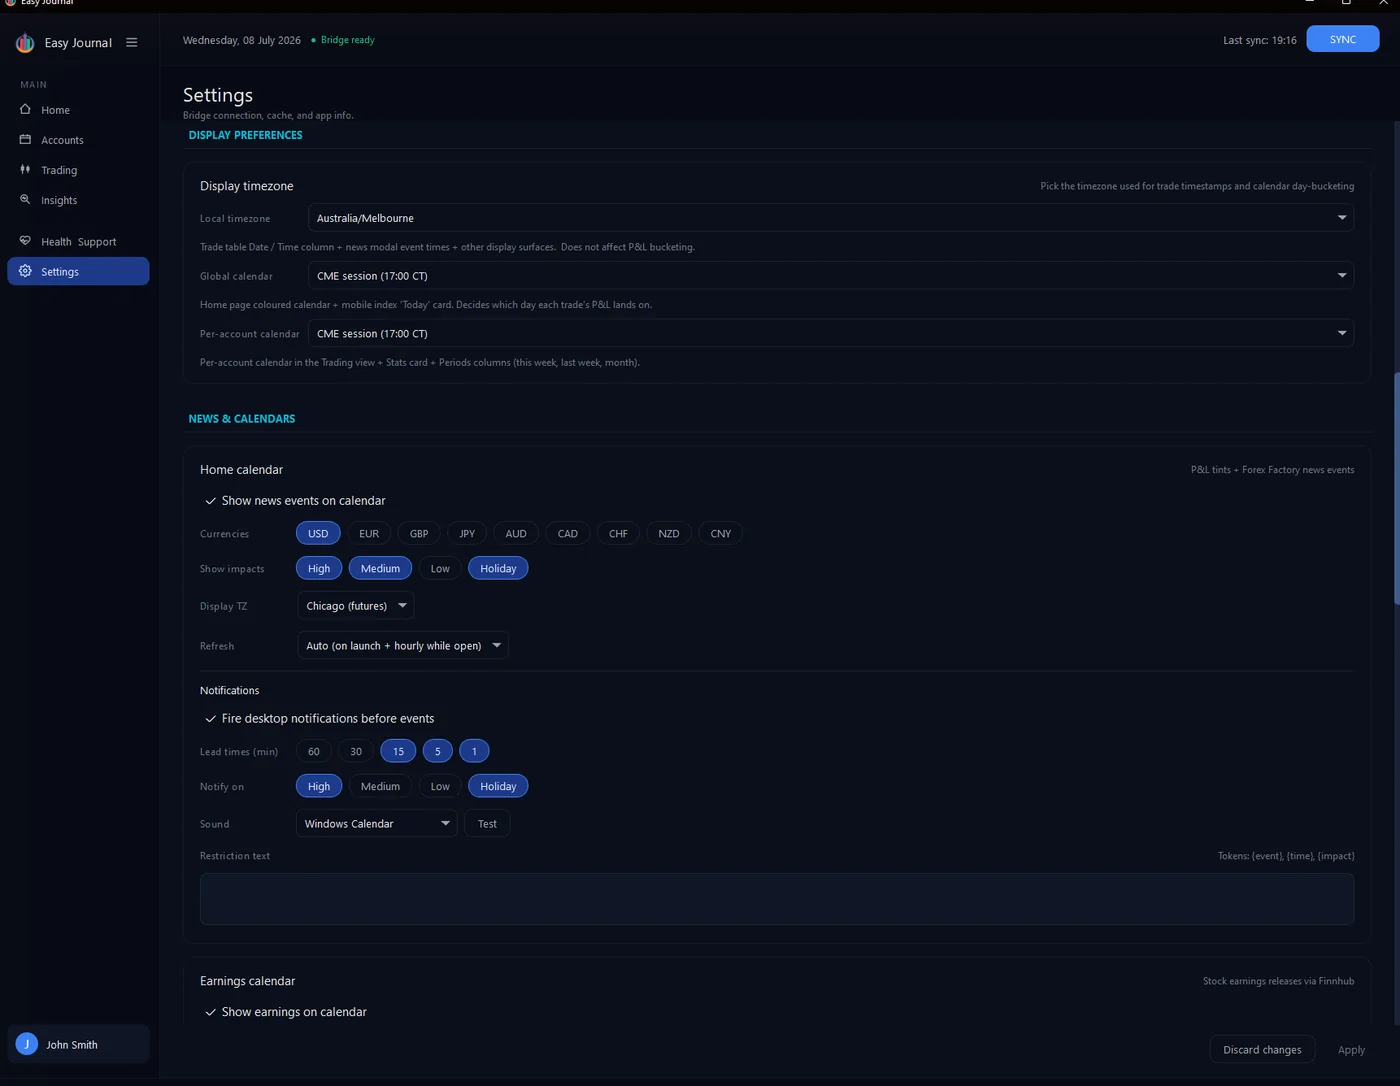Image resolution: width=1400 pixels, height=1086 pixels.
Task: Expand the Refresh mode dropdown
Action: click(x=403, y=646)
